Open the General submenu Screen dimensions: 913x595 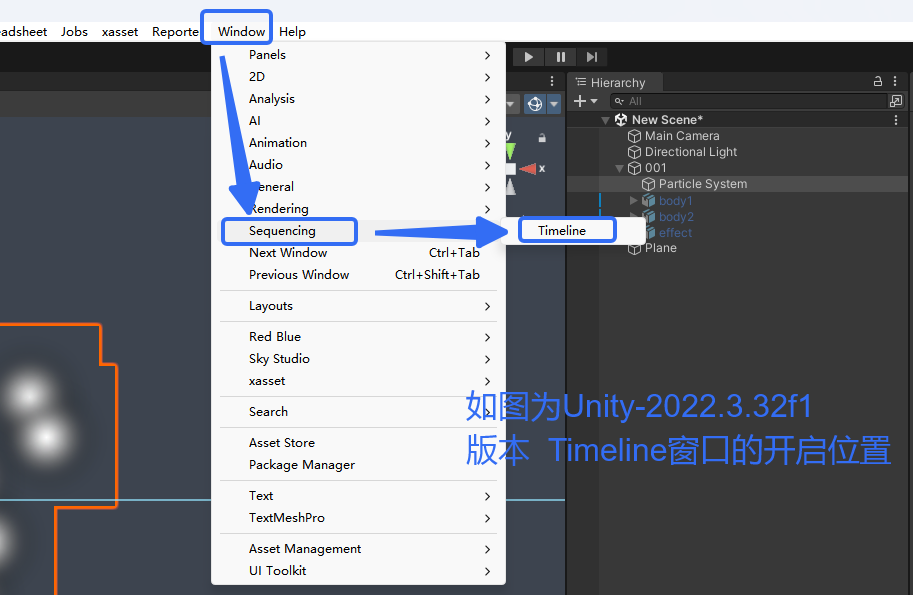[x=358, y=187]
